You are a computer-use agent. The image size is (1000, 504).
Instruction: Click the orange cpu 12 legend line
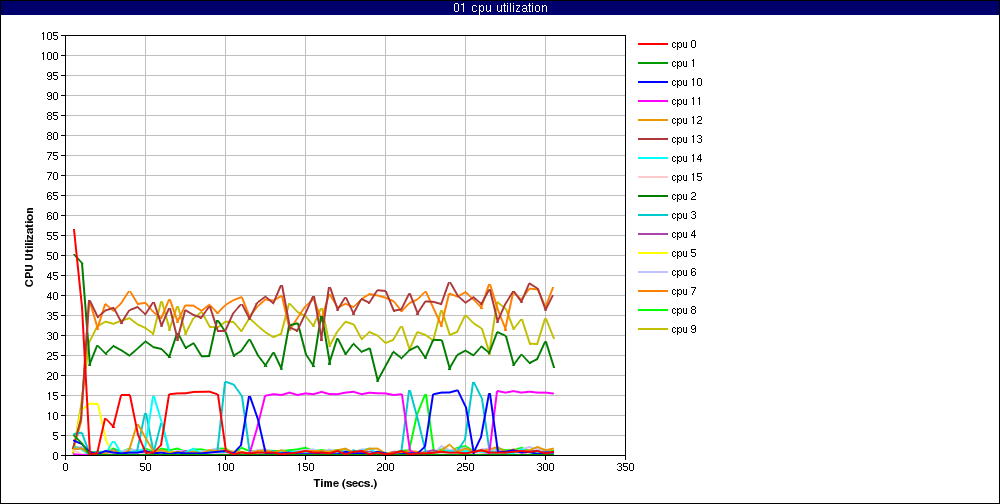click(x=652, y=121)
